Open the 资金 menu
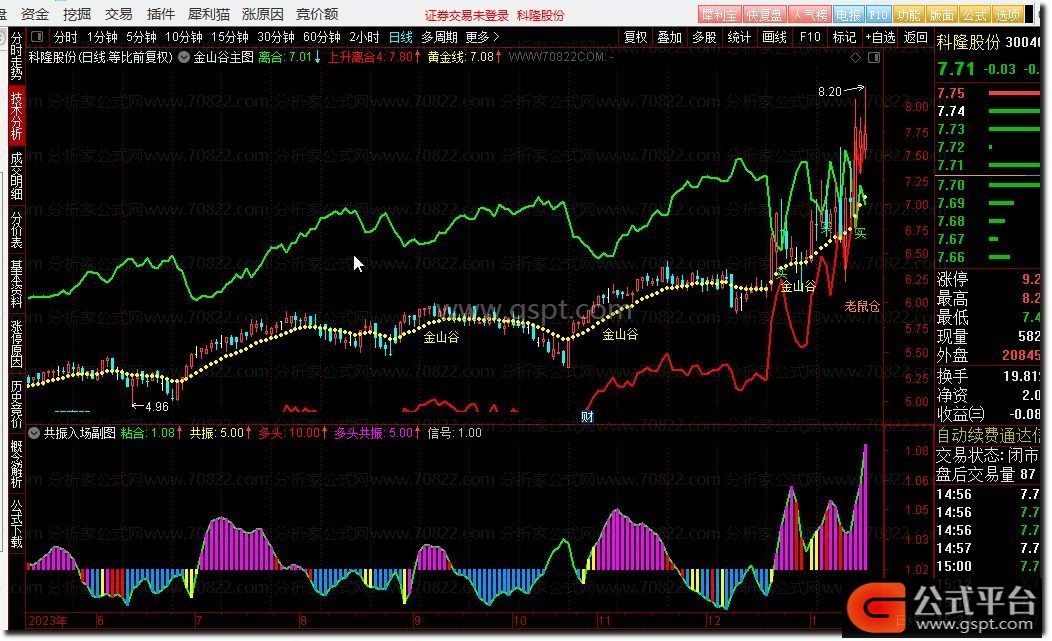 35,14
